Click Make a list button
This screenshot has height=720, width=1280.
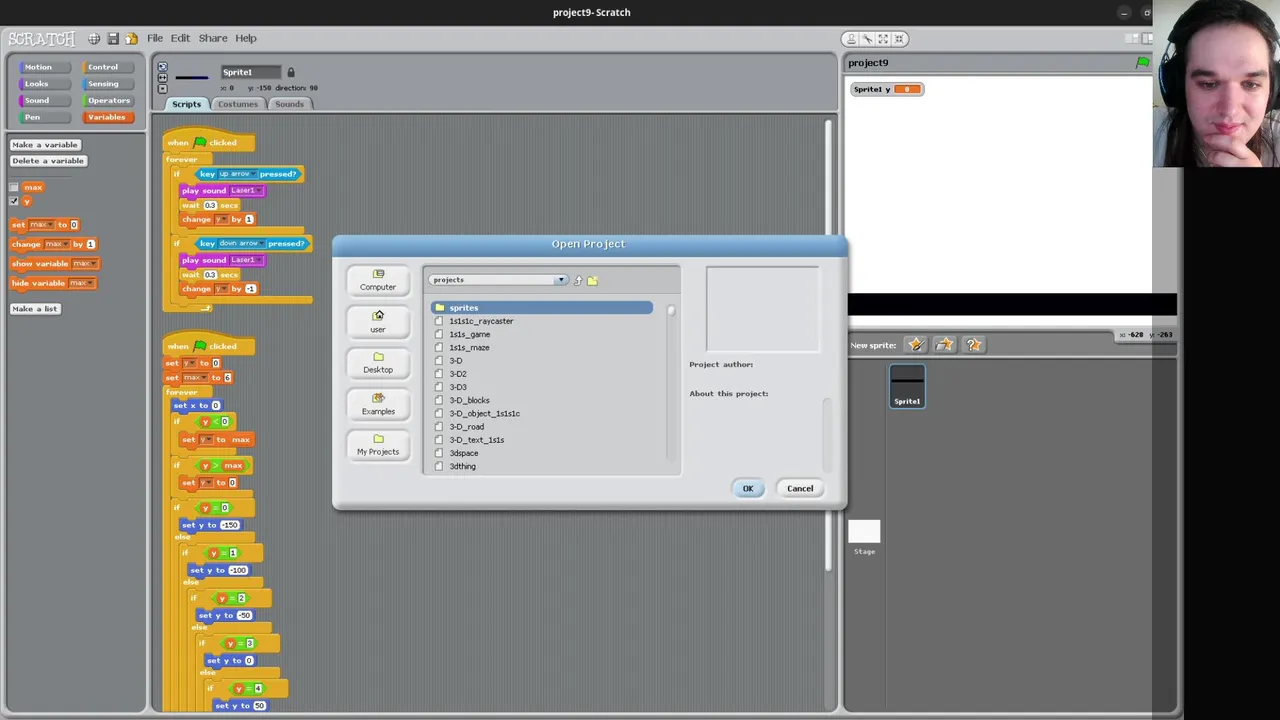coord(35,309)
